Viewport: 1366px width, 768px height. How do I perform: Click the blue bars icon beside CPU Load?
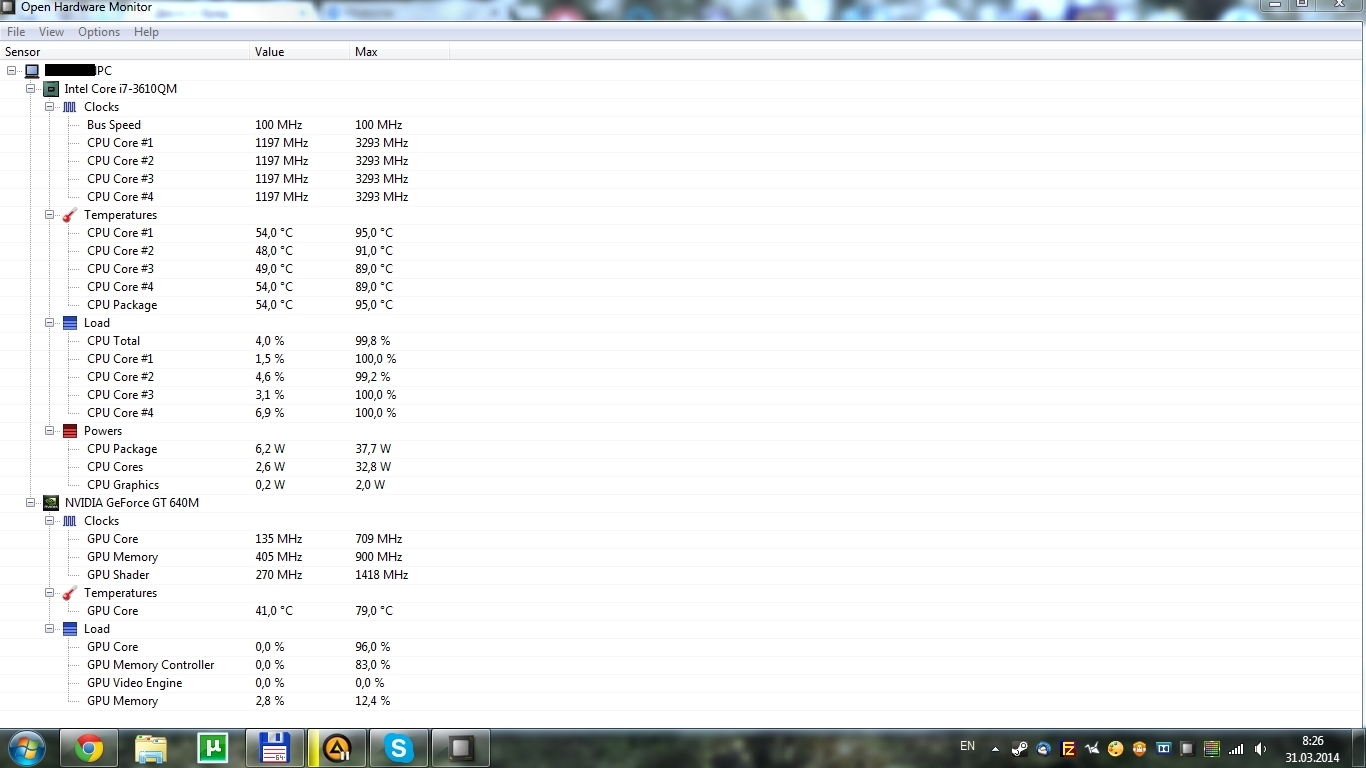pos(70,323)
